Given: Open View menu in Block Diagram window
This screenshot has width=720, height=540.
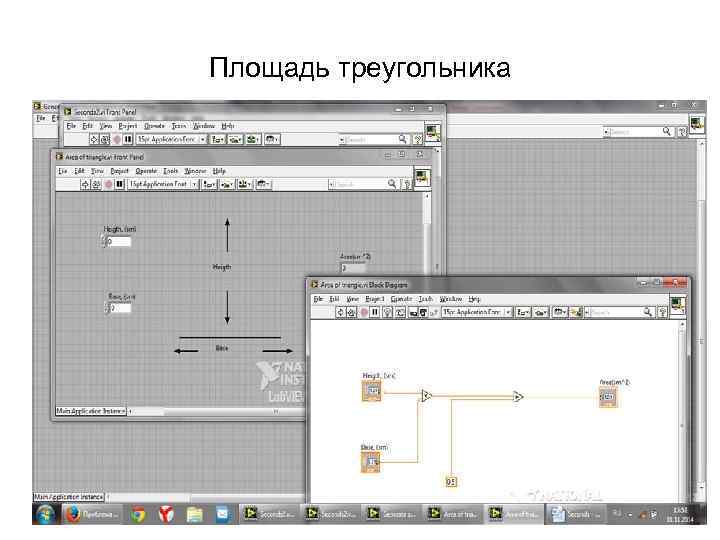Looking at the screenshot, I should pos(352,299).
